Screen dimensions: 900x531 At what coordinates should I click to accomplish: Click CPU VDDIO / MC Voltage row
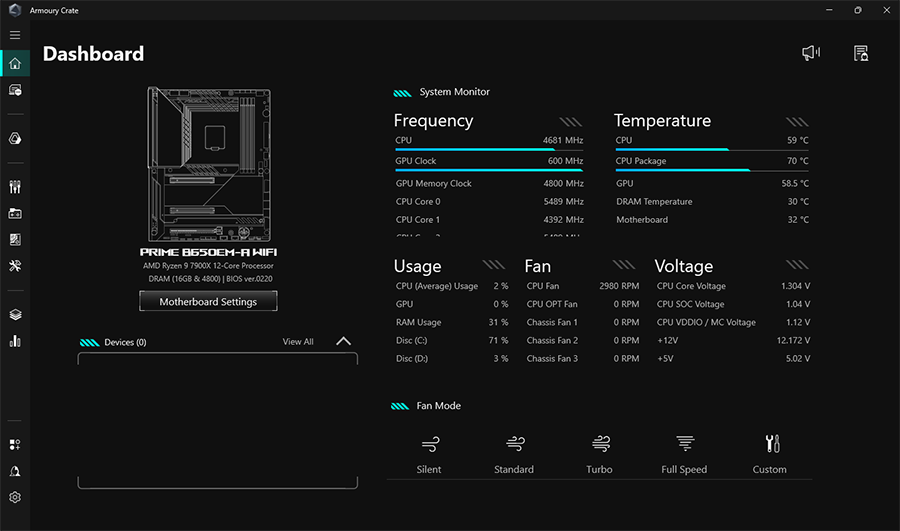pos(734,323)
